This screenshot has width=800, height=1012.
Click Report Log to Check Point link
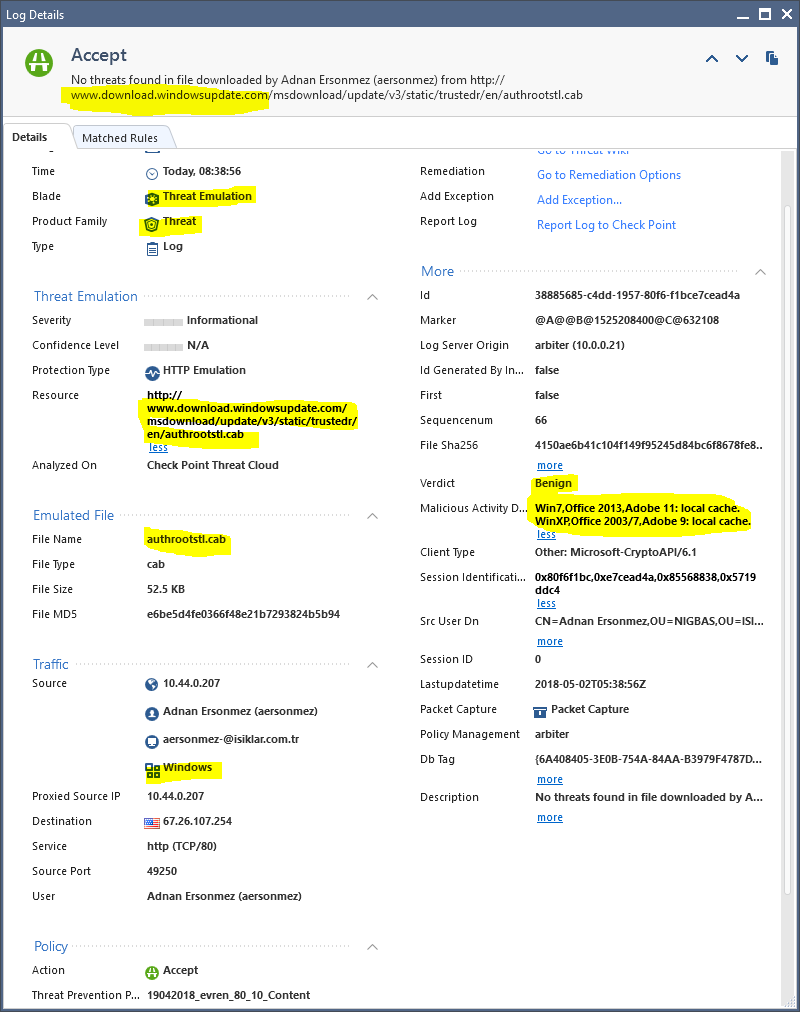pos(606,225)
